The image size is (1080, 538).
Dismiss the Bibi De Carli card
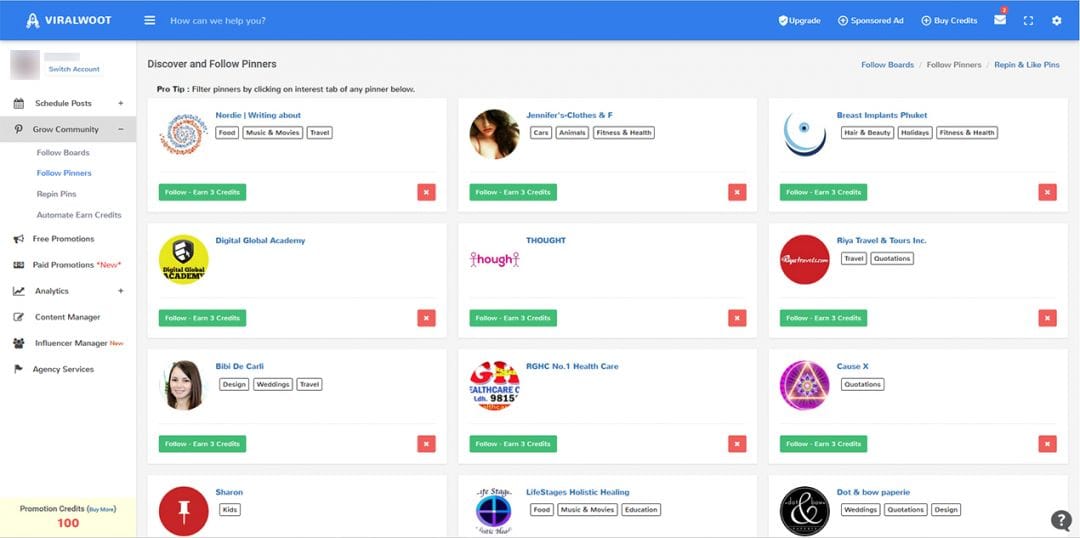[x=426, y=444]
